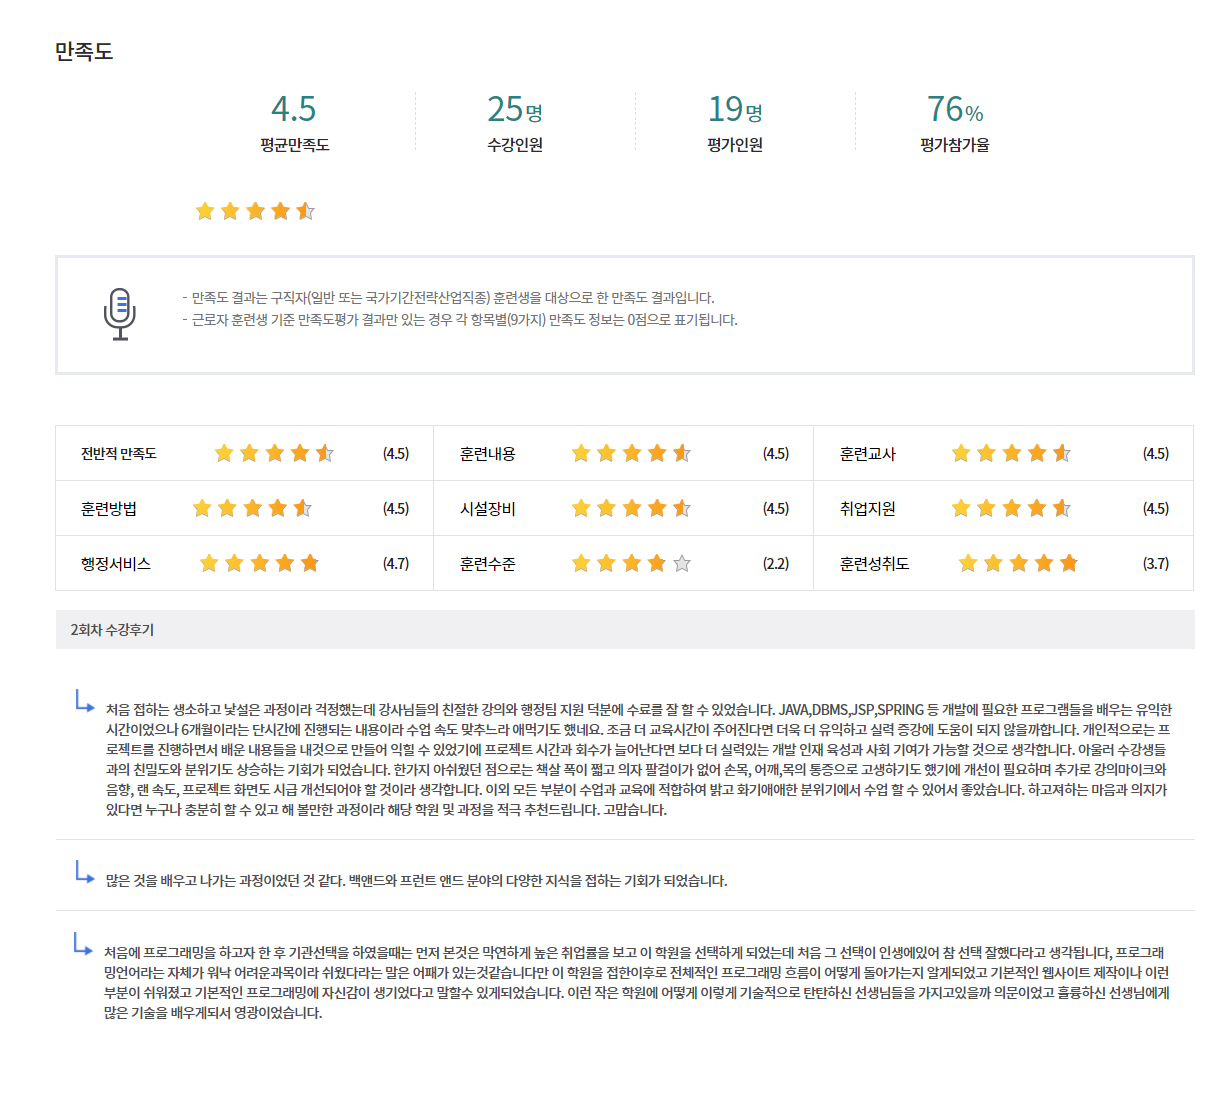Click the reply arrow beside the second review
The width and height of the screenshot is (1229, 1110).
click(84, 872)
